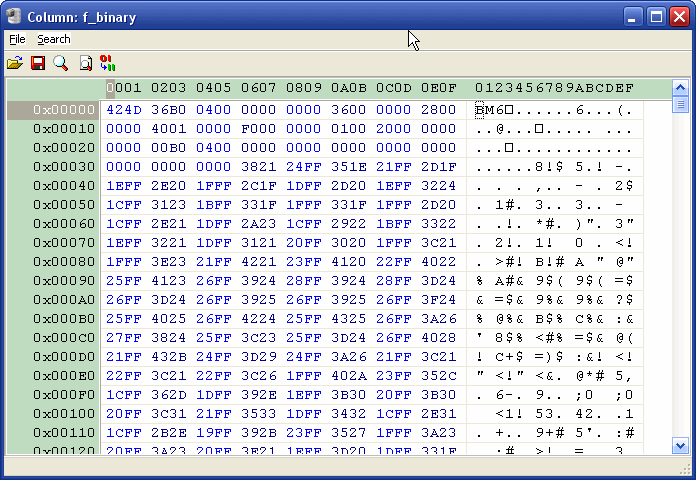
Task: Click hex value 3D24 in row 0x00090
Action: click(x=439, y=281)
